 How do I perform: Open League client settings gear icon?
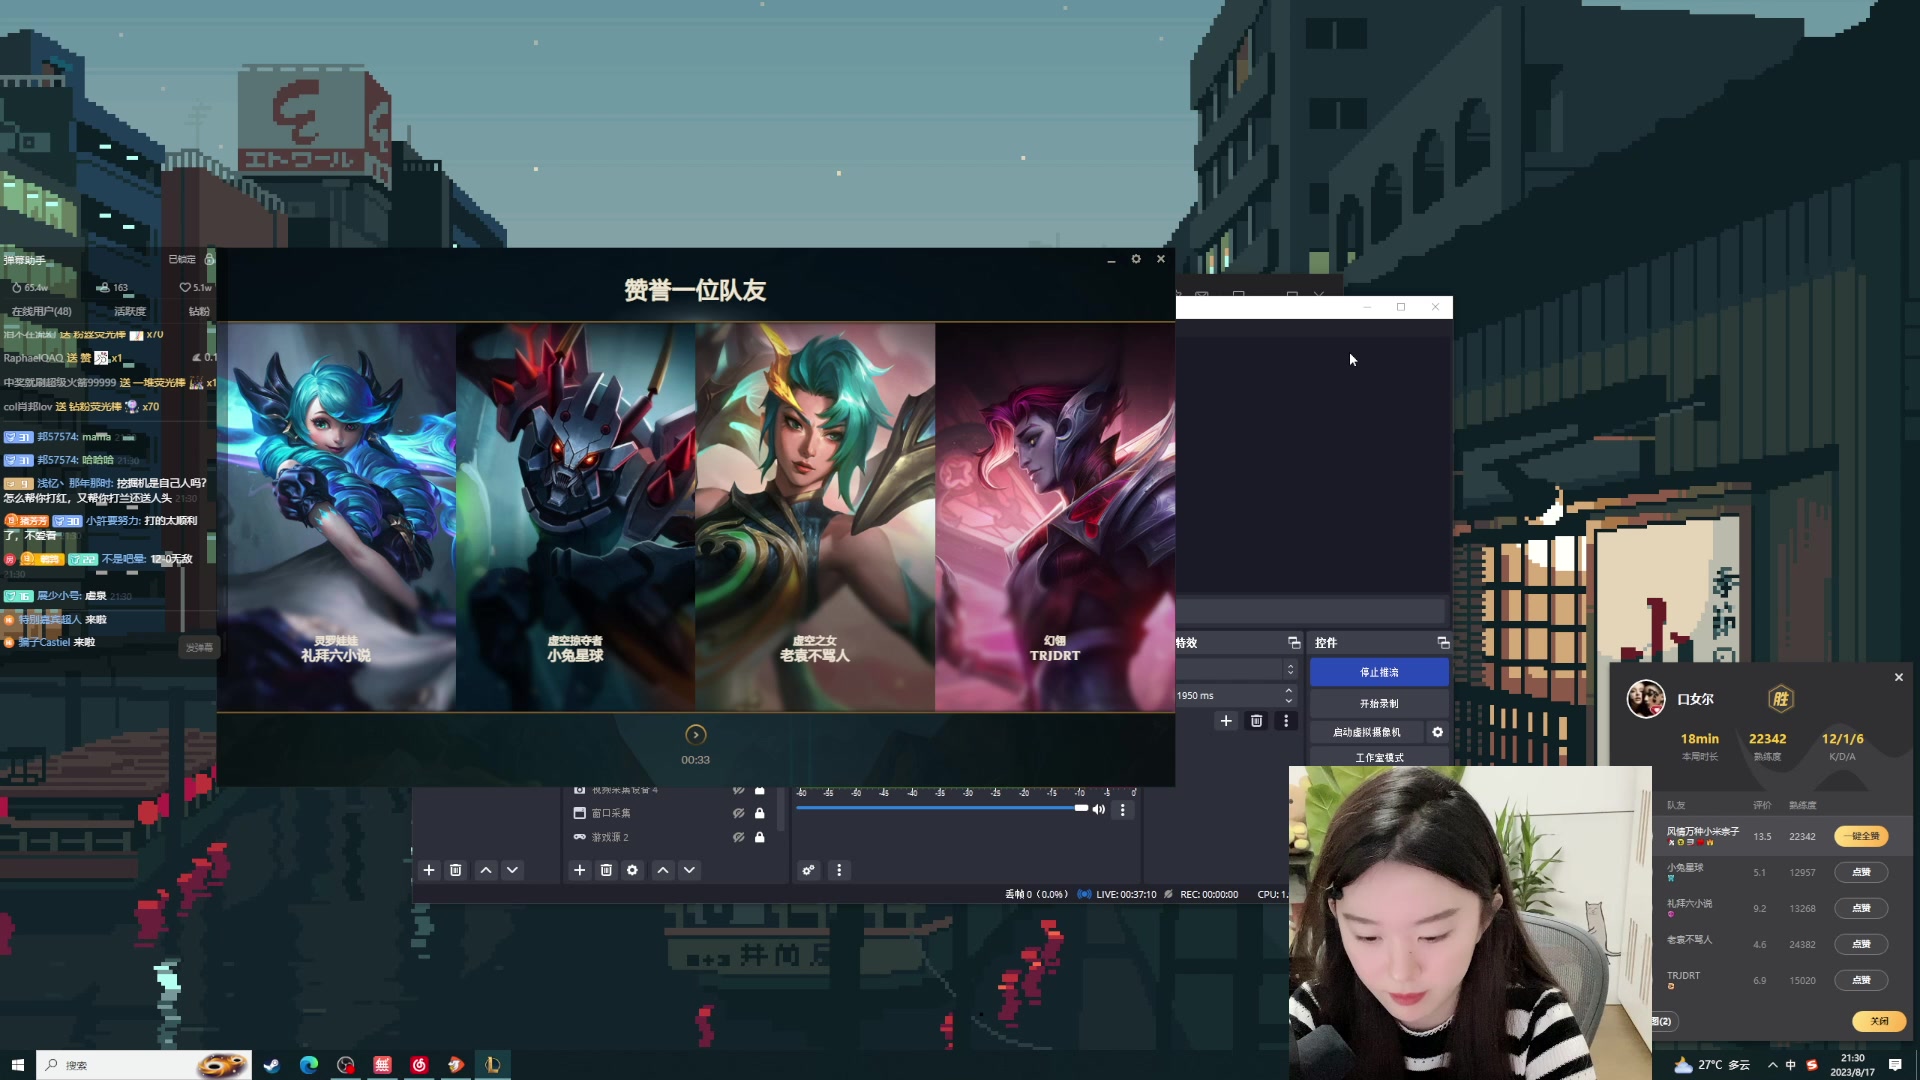point(1136,259)
